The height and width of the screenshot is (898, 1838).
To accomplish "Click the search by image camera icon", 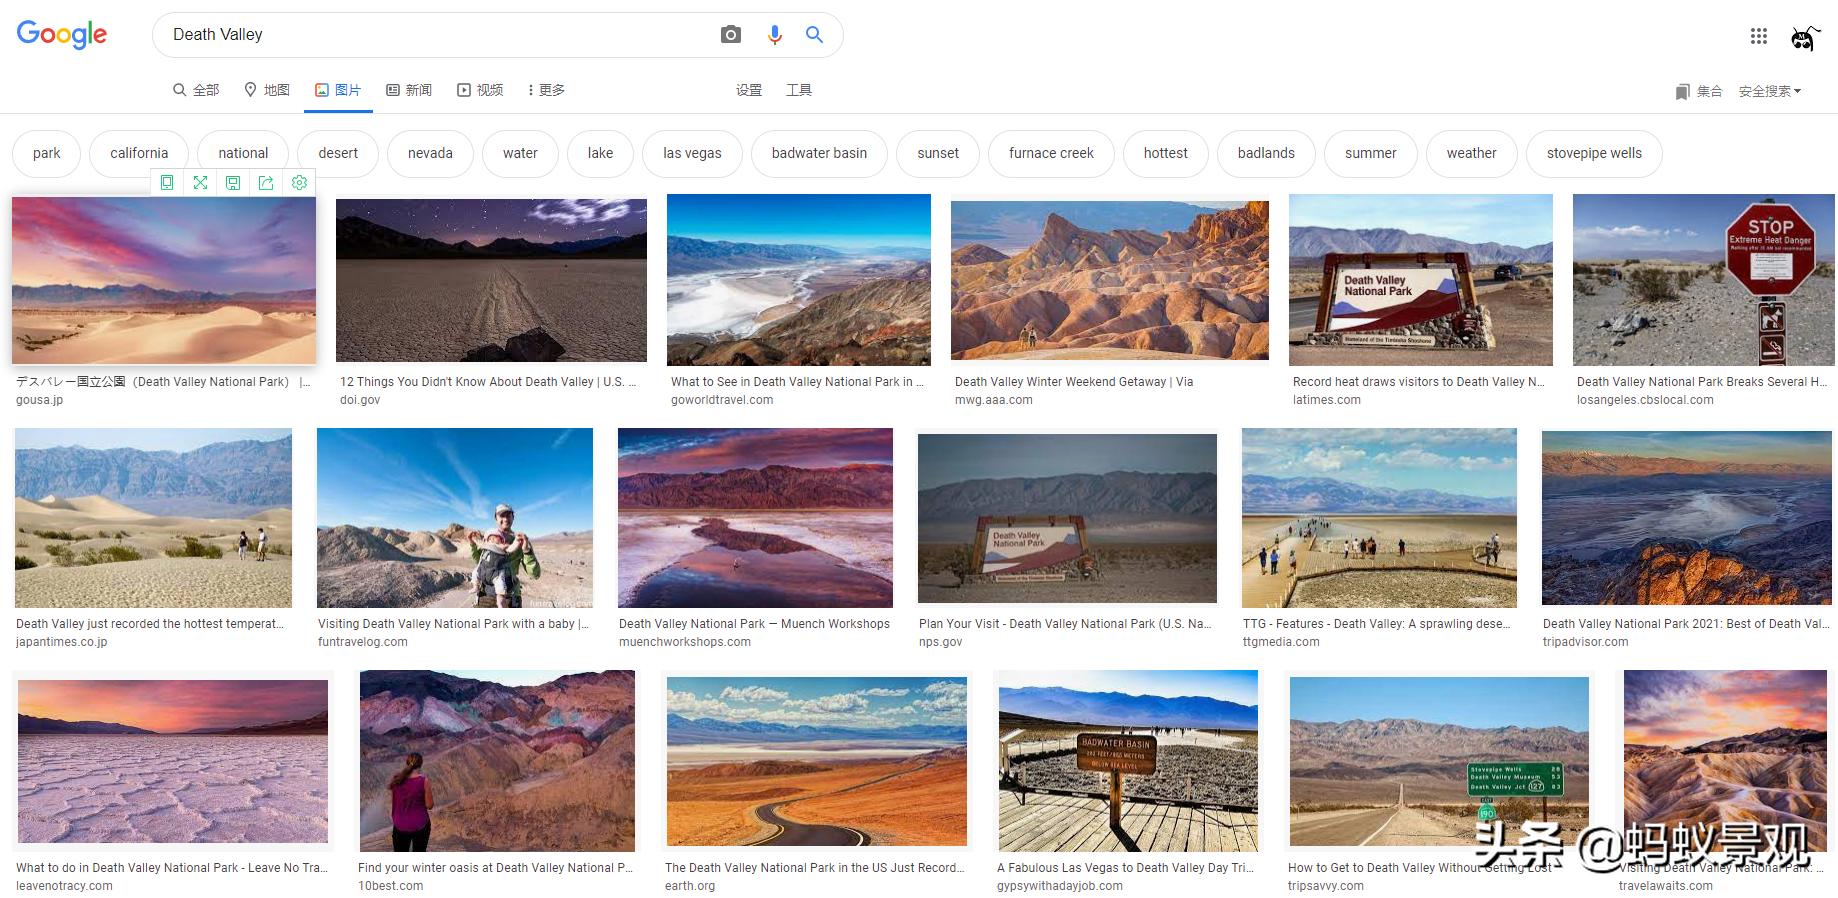I will point(731,35).
